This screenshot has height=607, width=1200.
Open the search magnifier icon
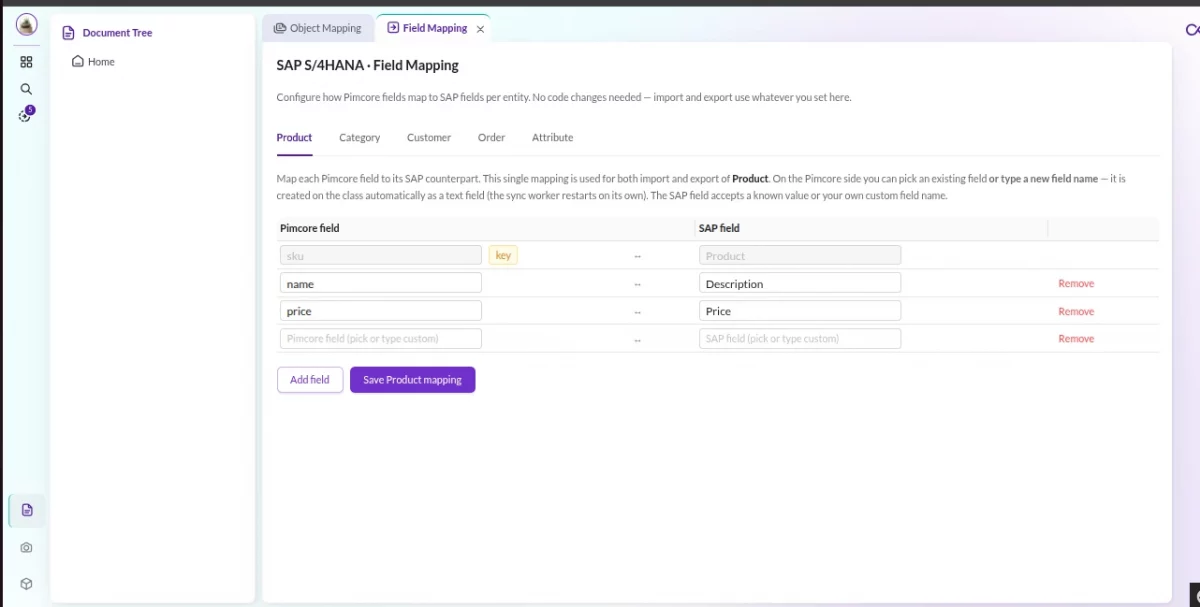pyautogui.click(x=26, y=89)
